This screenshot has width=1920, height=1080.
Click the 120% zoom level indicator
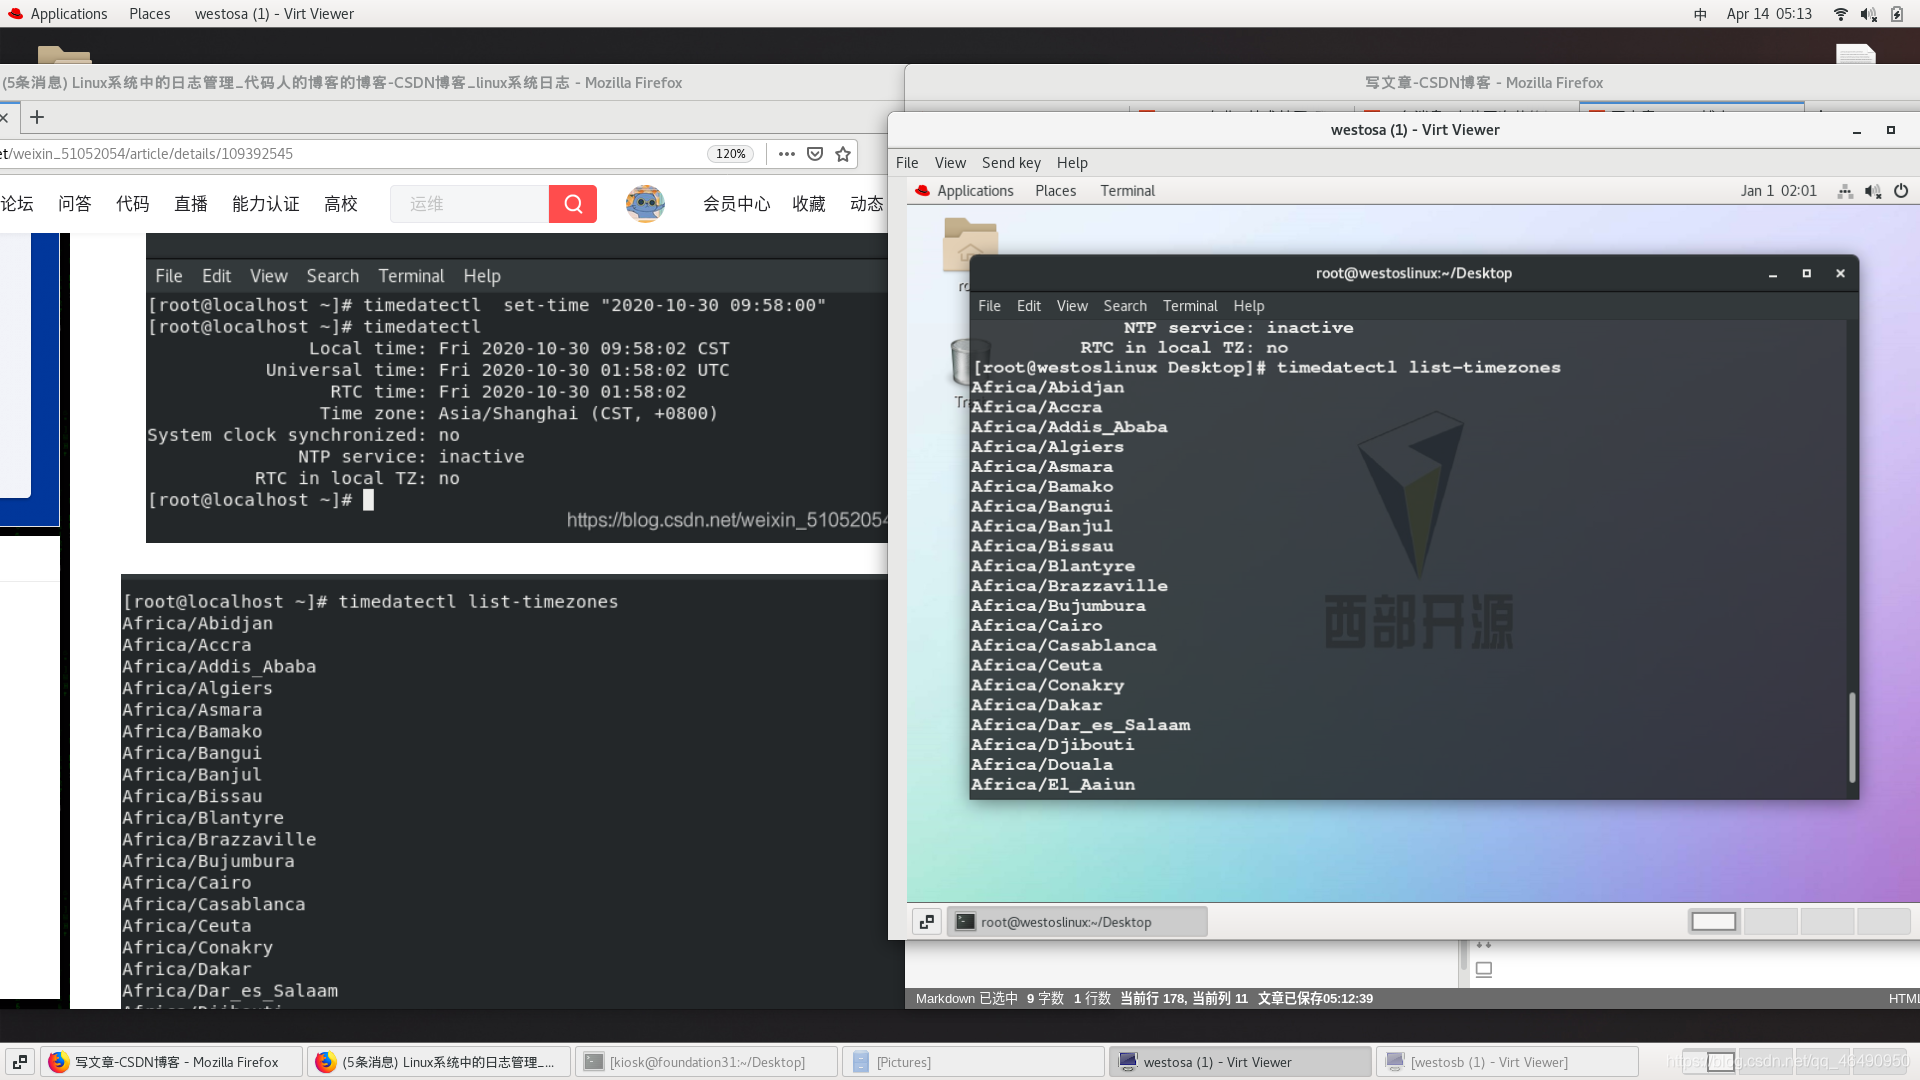[x=731, y=154]
